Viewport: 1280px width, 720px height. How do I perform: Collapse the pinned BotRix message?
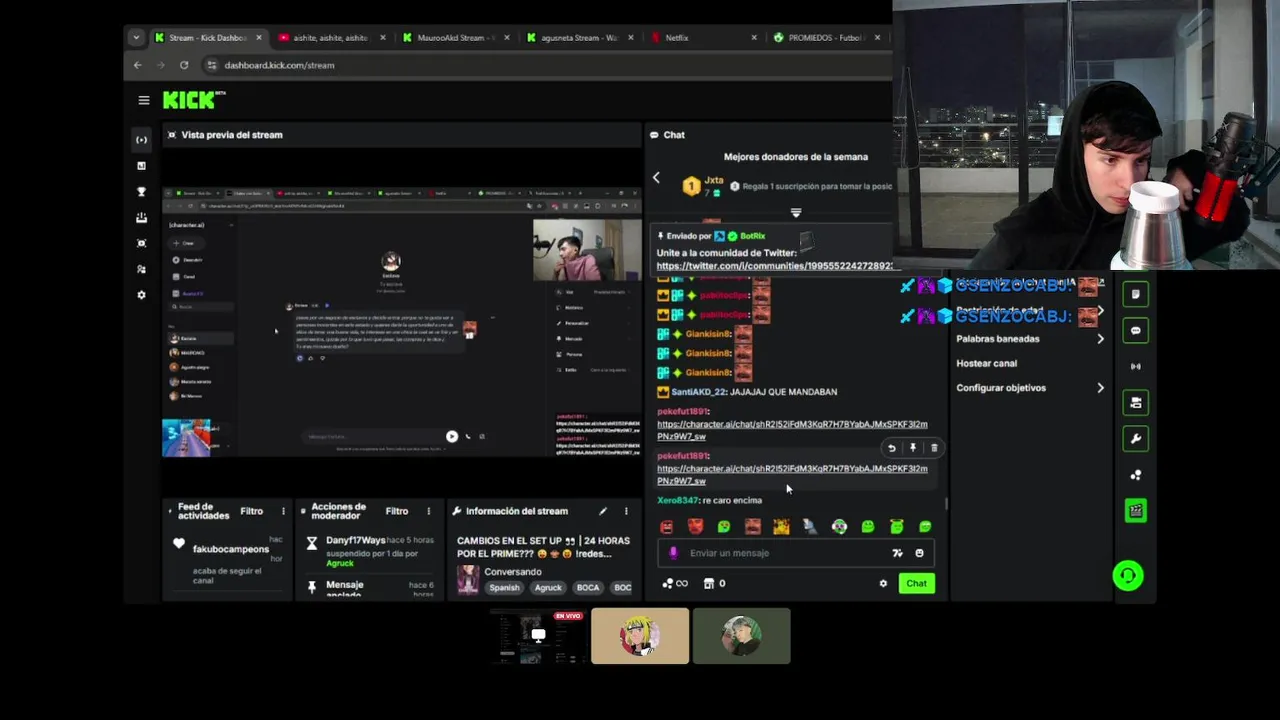tap(796, 213)
